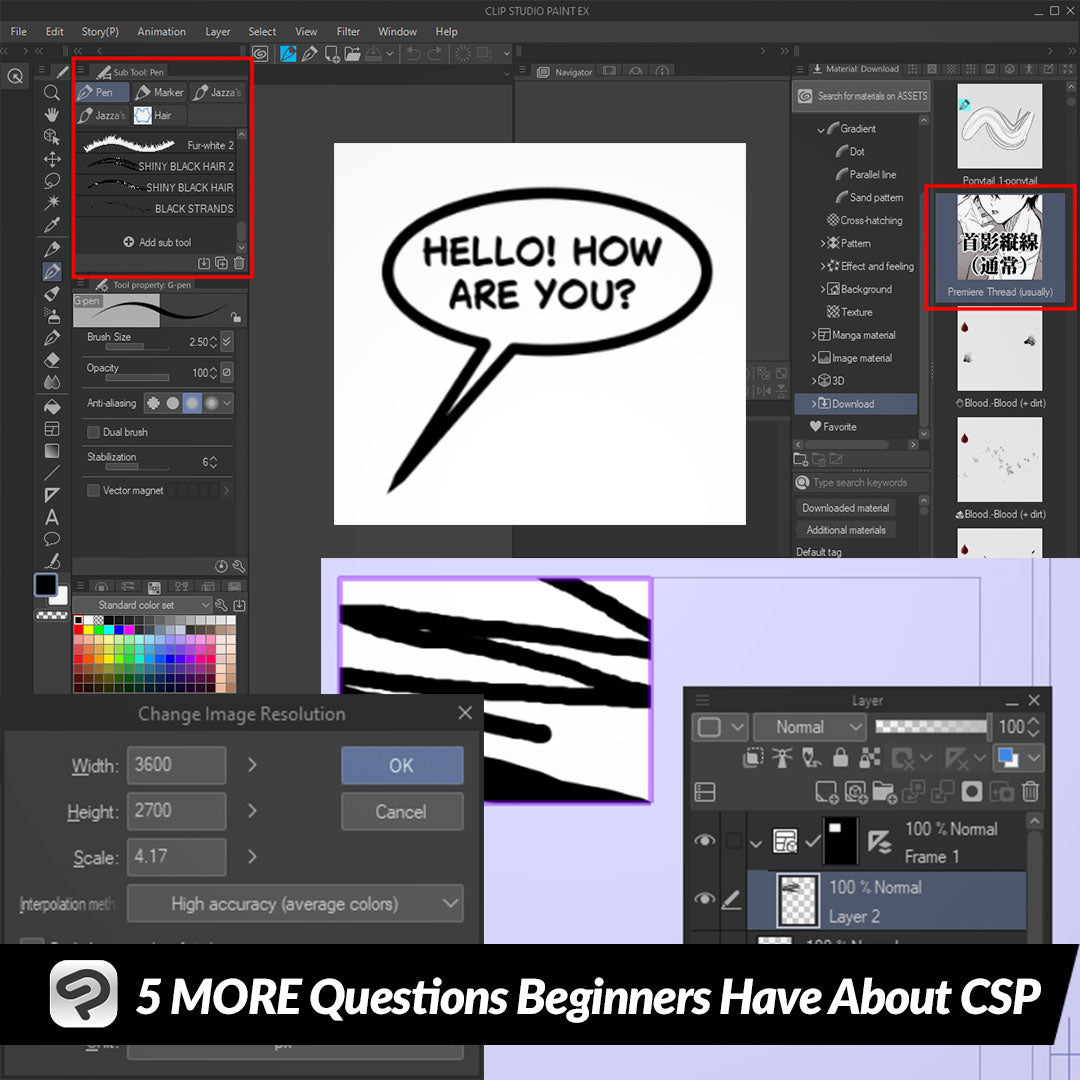The height and width of the screenshot is (1080, 1080).
Task: Select the Eyedropper tool
Action: point(52,225)
